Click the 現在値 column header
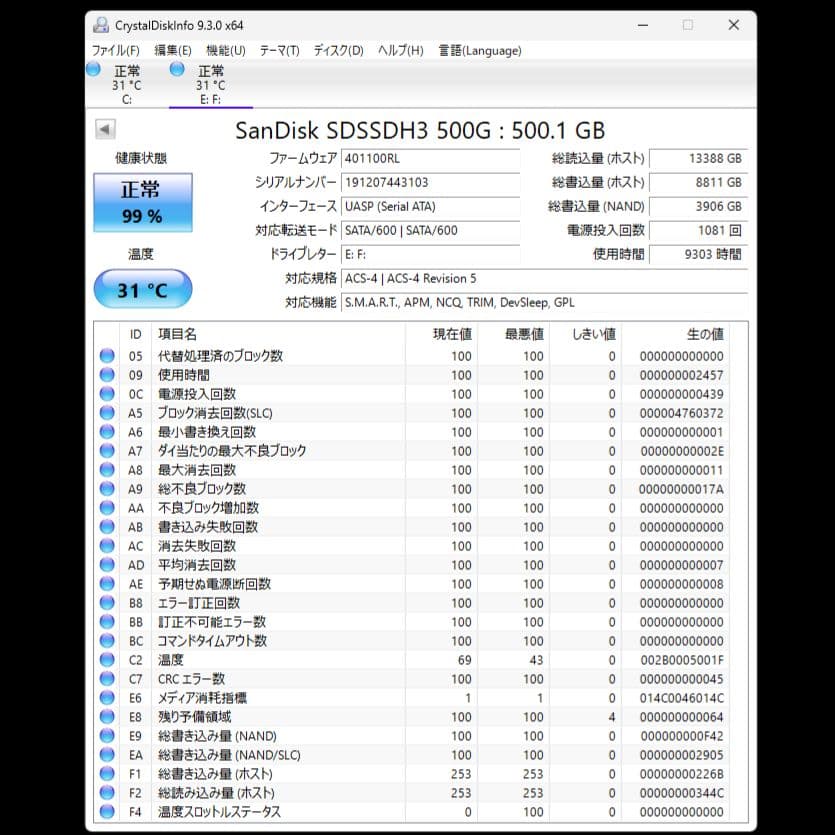 (x=441, y=334)
